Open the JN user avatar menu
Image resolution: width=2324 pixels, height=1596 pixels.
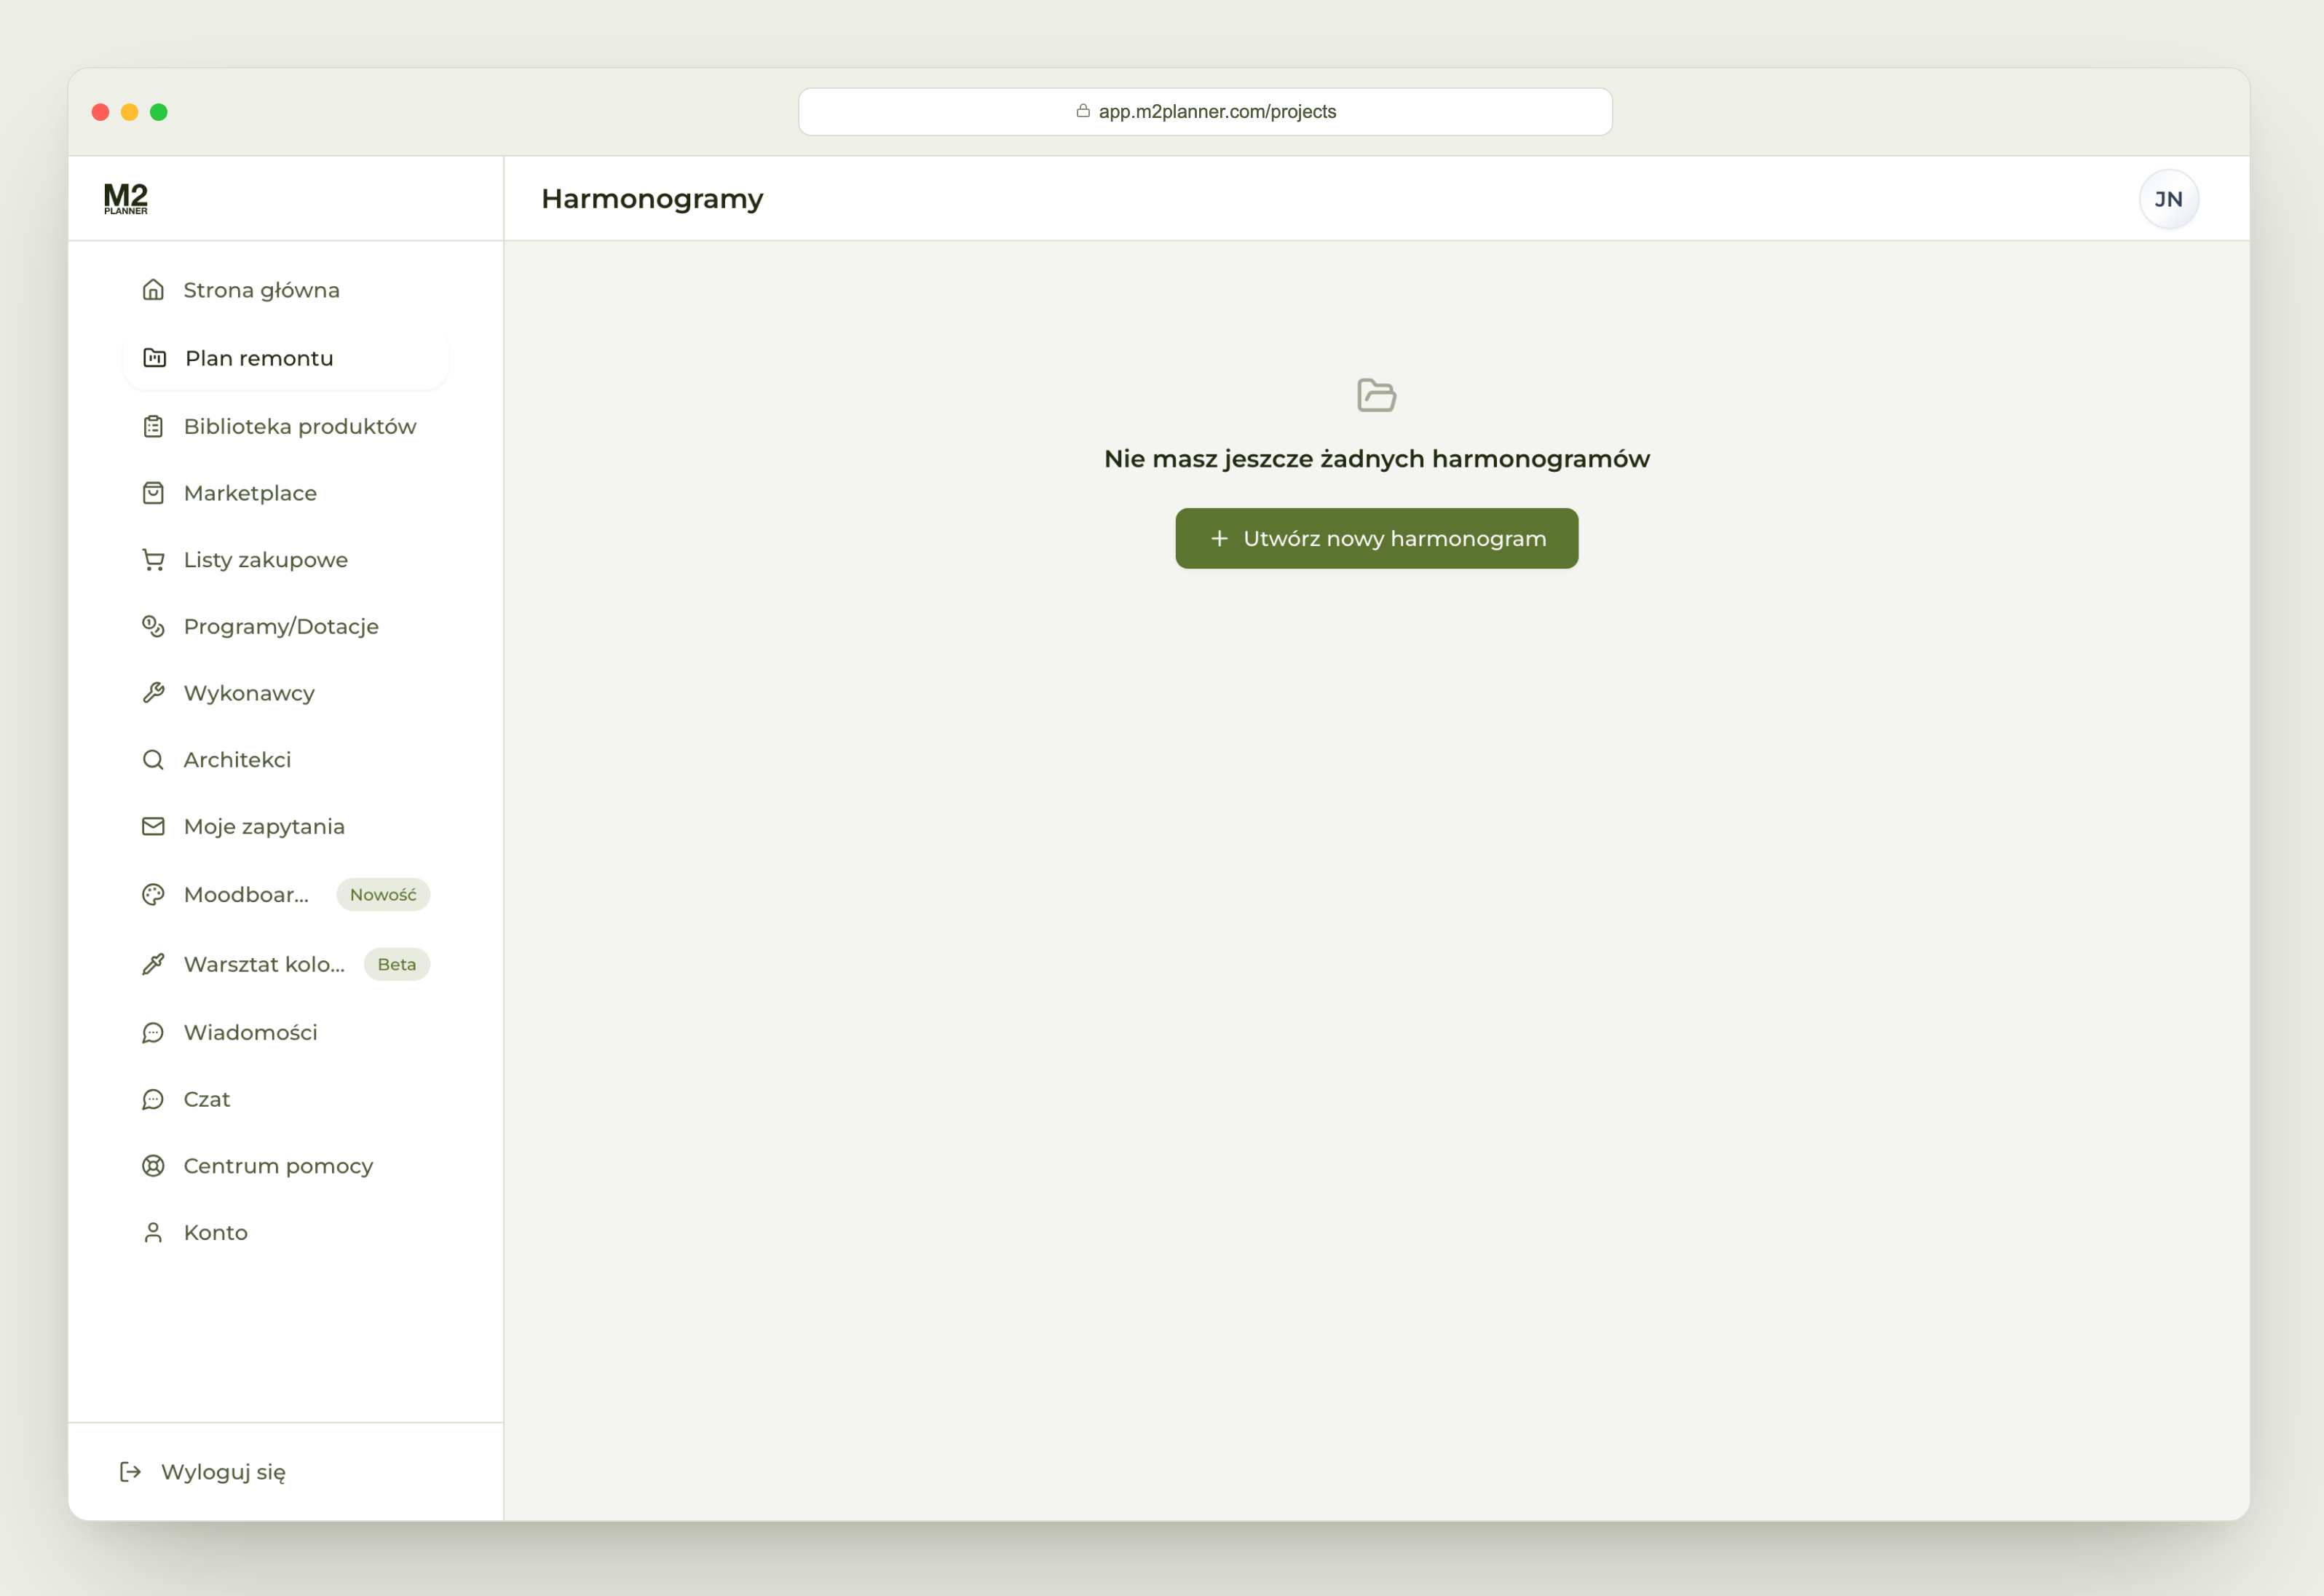click(2168, 199)
